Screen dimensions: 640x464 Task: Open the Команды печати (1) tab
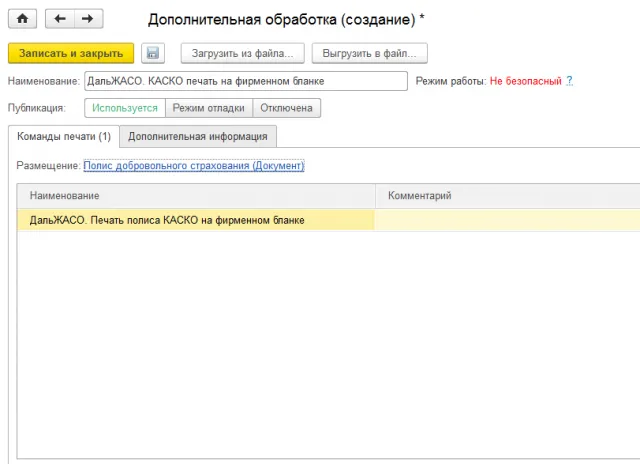click(64, 136)
